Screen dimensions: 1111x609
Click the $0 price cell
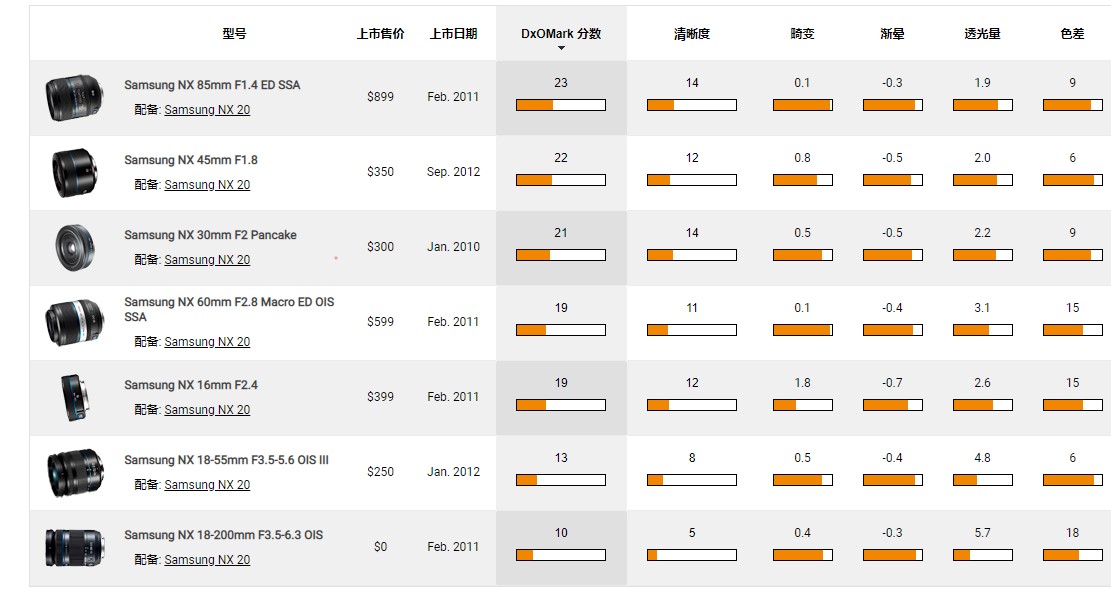click(380, 547)
